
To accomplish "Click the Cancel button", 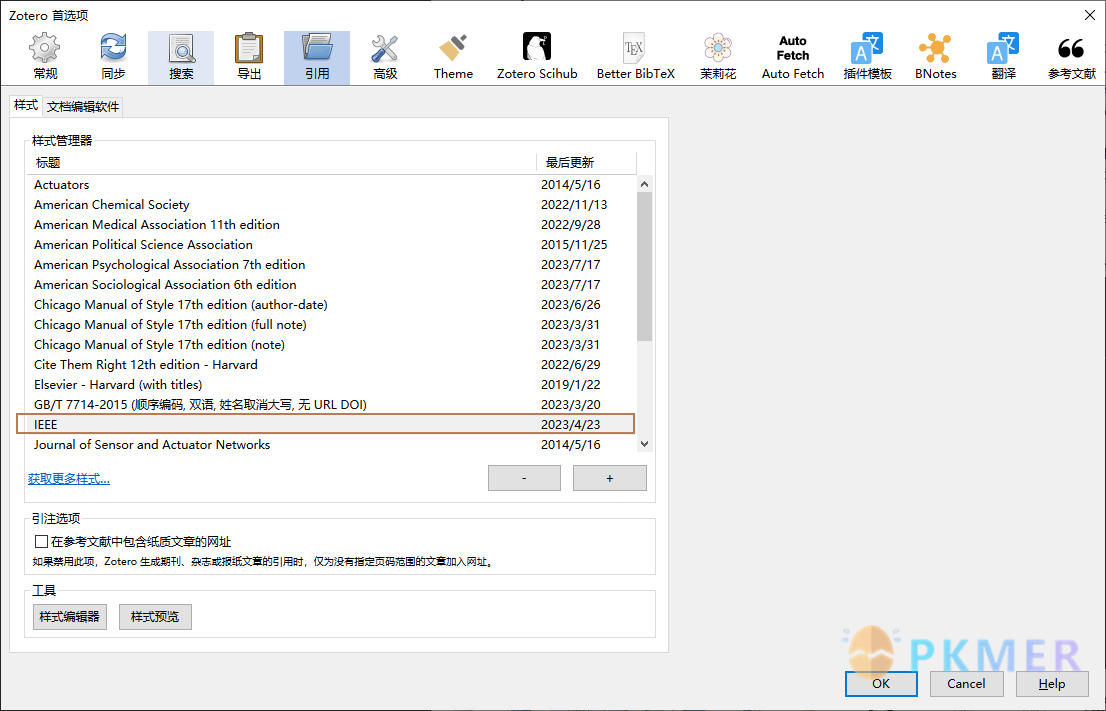I will pyautogui.click(x=966, y=683).
